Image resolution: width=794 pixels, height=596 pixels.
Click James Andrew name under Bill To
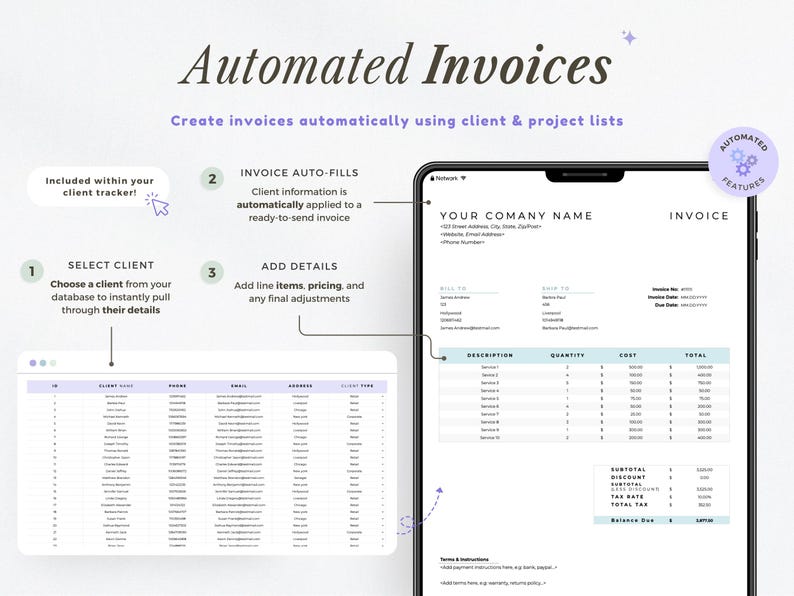455,297
